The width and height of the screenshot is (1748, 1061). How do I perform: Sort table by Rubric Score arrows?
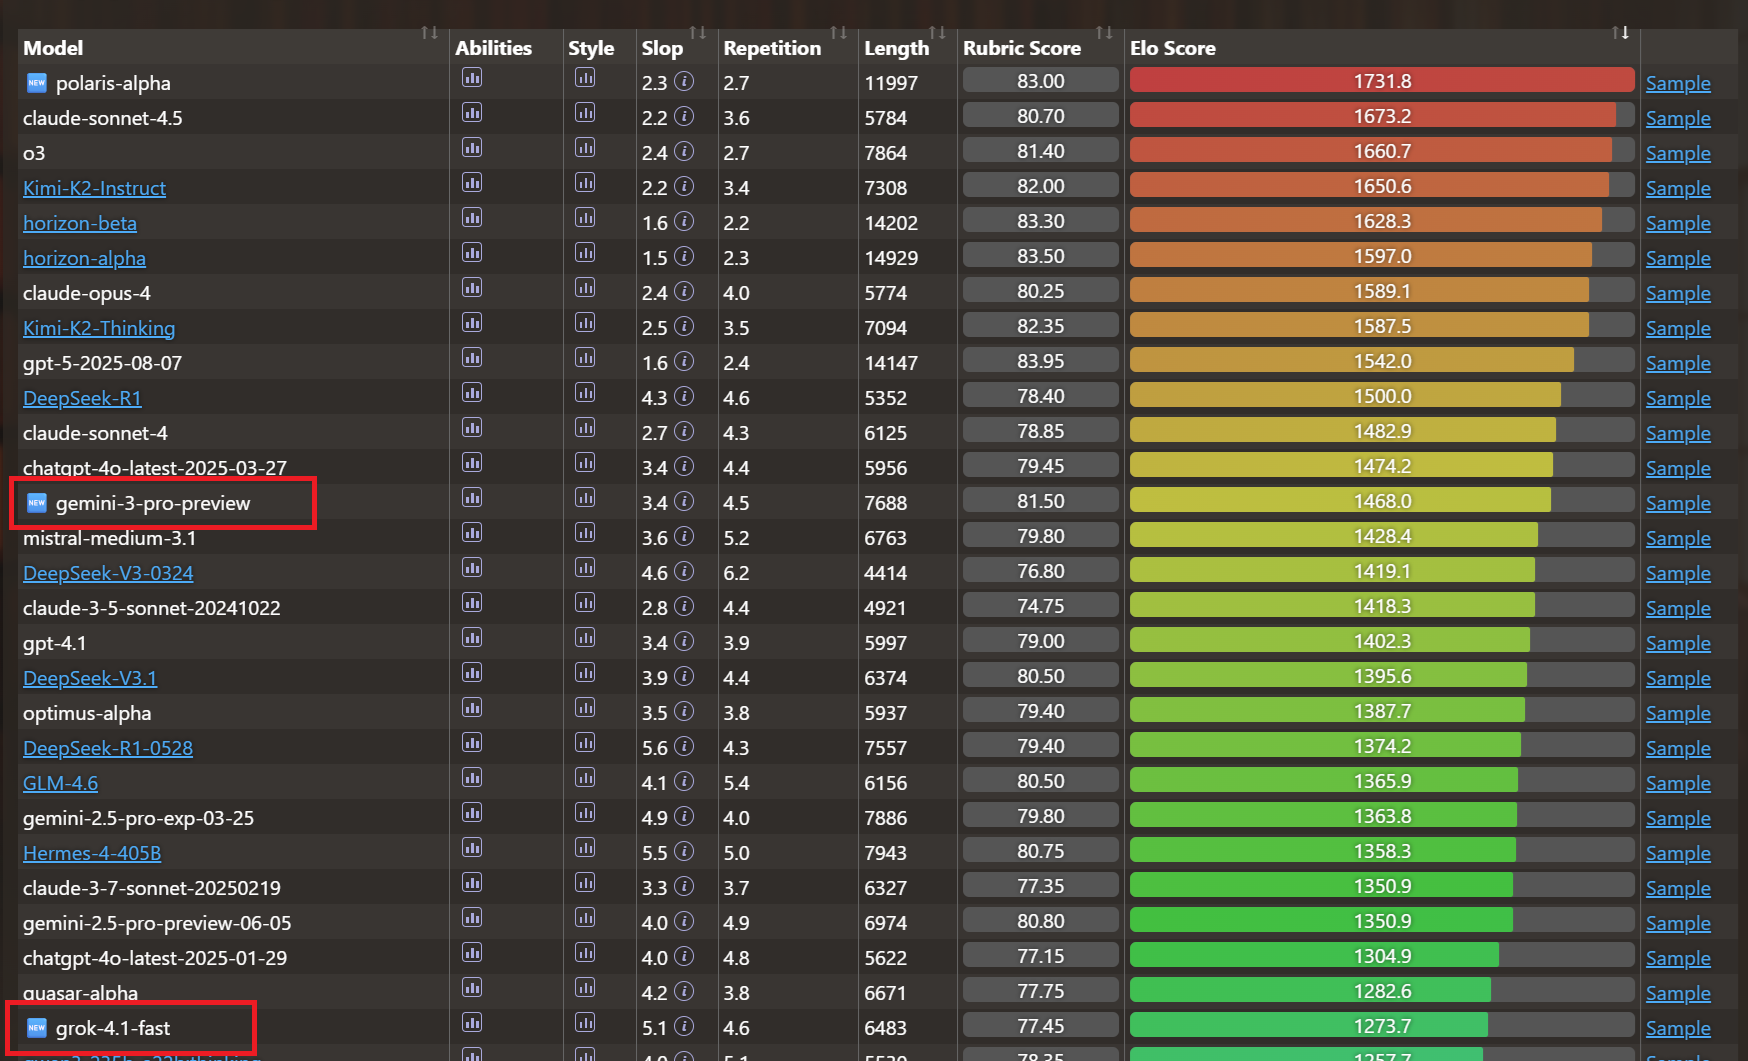pos(1104,33)
